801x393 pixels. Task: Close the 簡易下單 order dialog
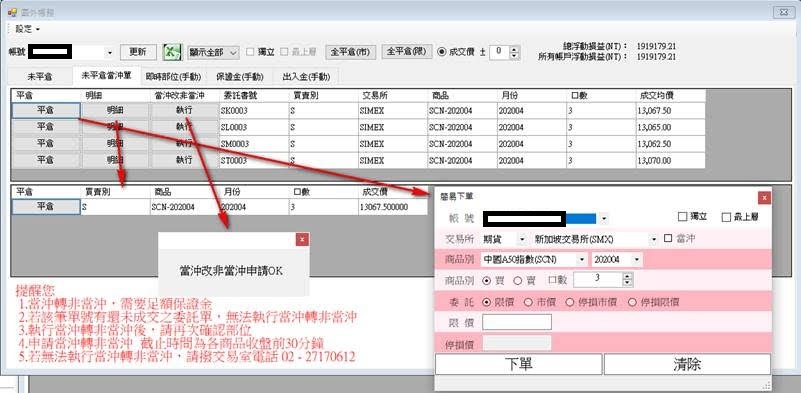pyautogui.click(x=764, y=198)
